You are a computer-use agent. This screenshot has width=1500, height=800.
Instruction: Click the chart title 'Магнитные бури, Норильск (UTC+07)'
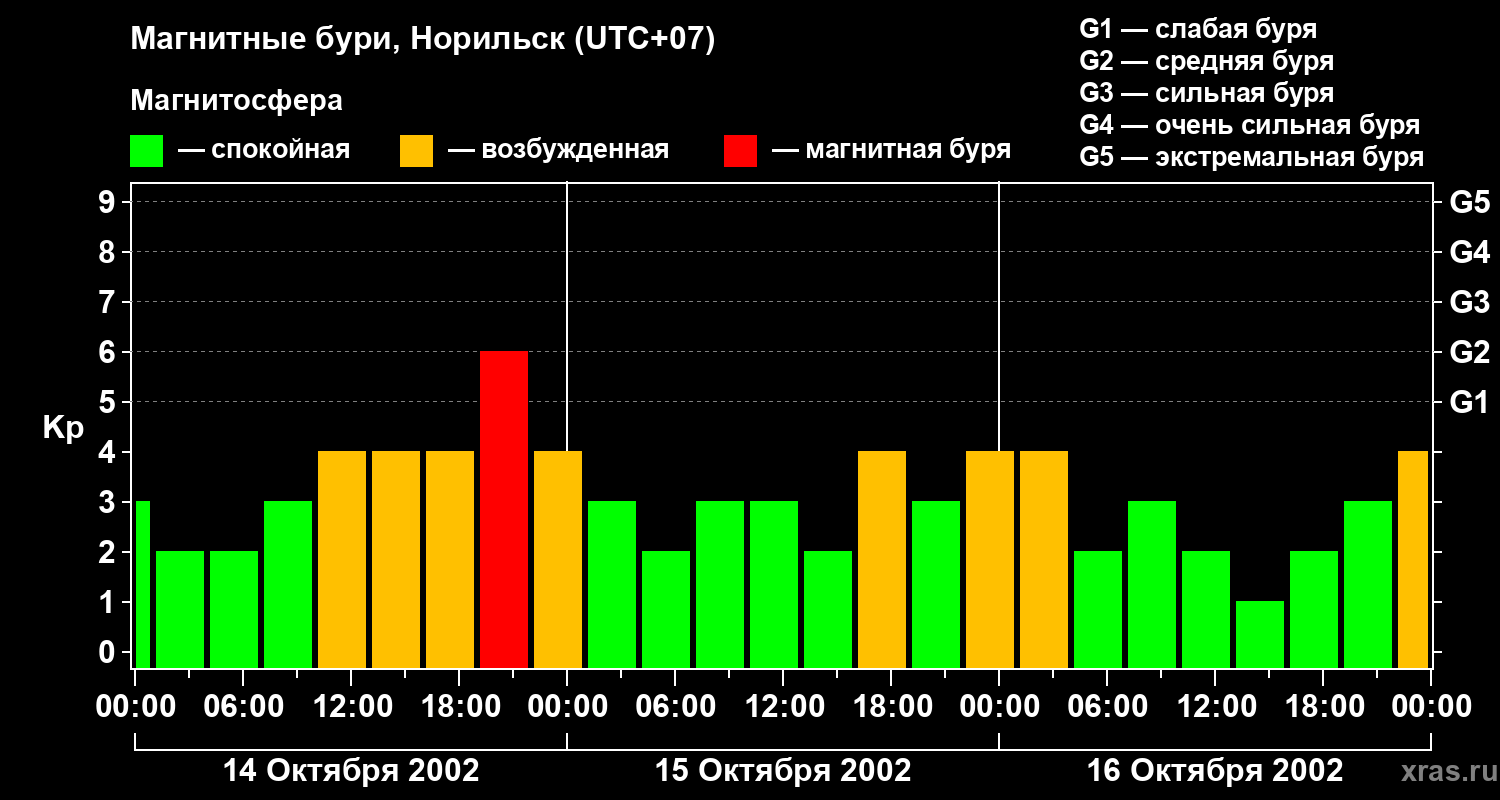pos(423,40)
